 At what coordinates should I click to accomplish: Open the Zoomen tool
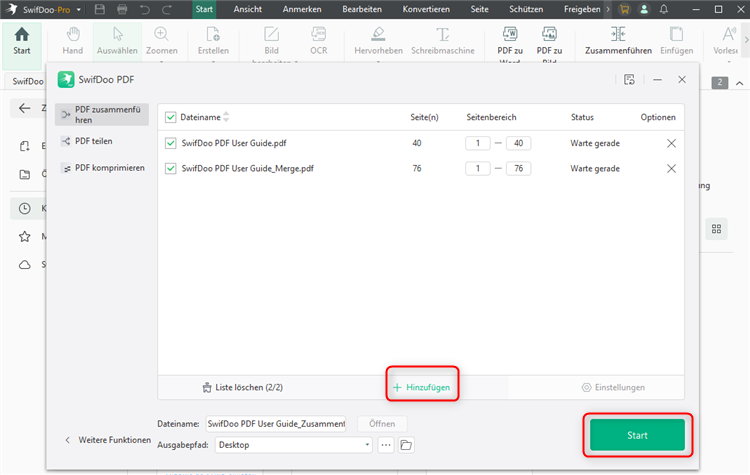pos(162,41)
